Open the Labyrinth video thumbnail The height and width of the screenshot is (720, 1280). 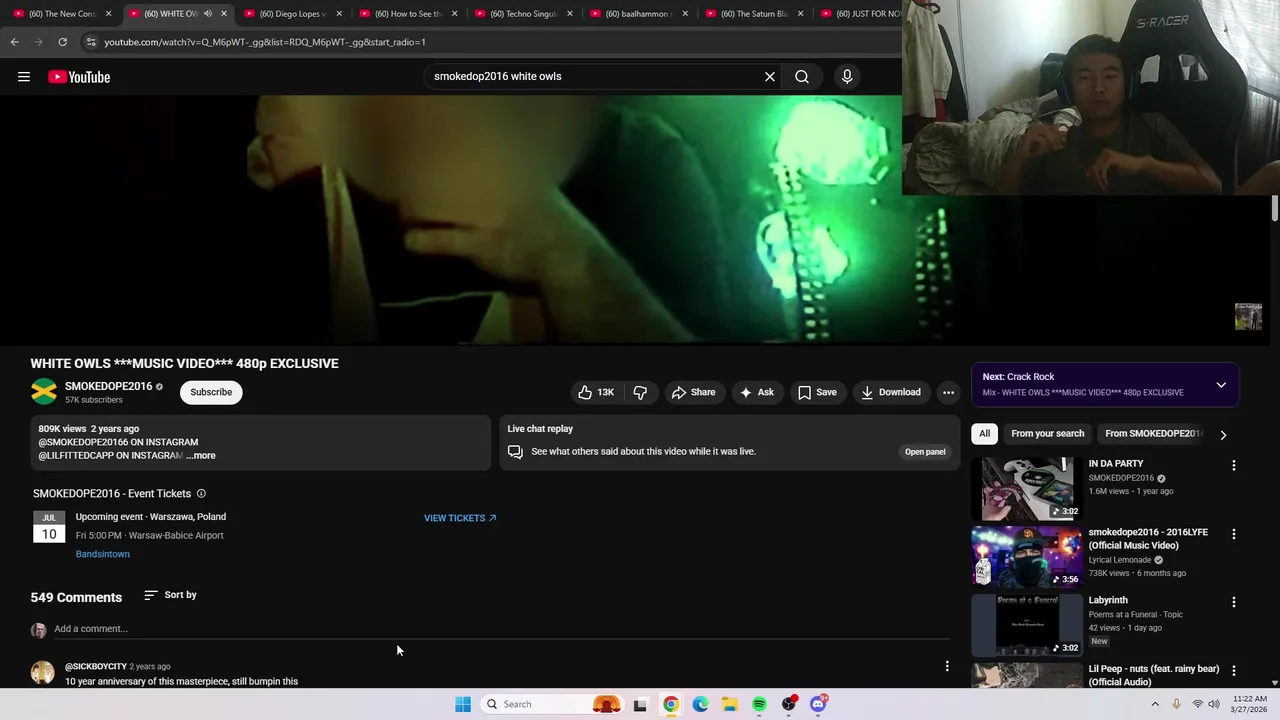coord(1027,625)
